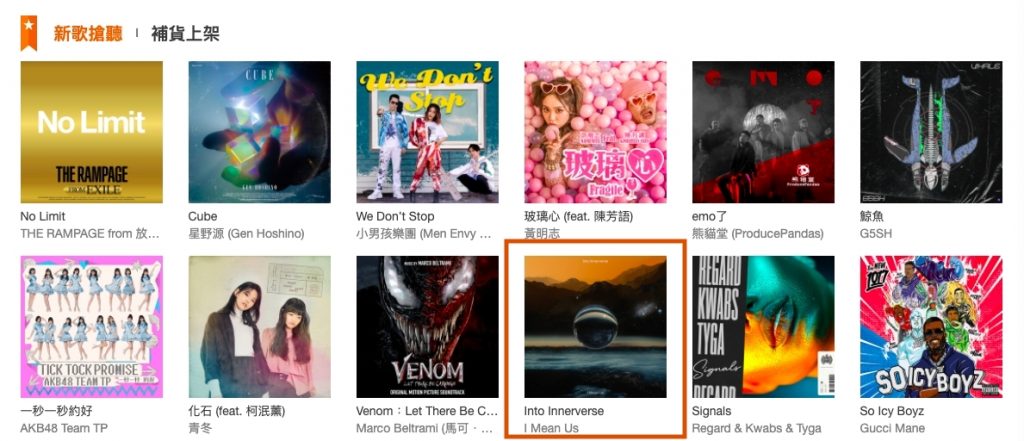Open the No Limit album cover
This screenshot has height=441, width=1024.
(x=91, y=132)
